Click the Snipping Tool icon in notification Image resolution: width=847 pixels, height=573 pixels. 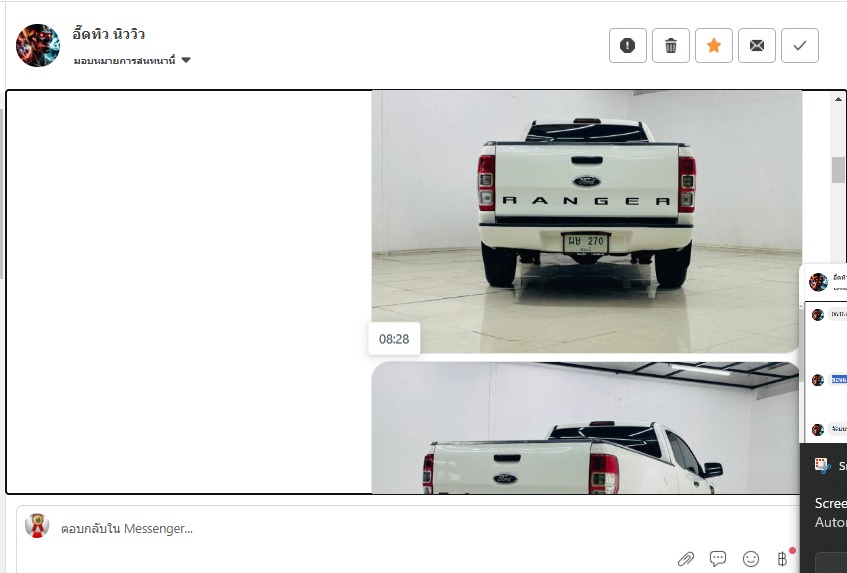pos(822,465)
